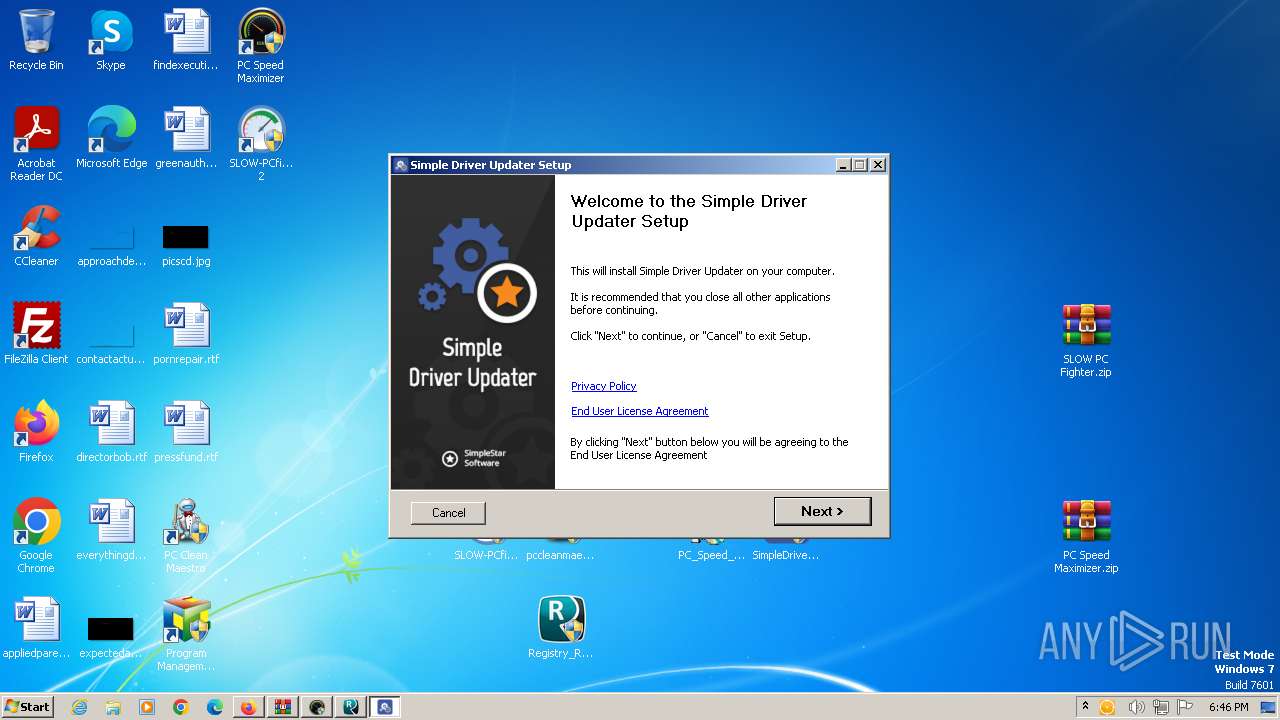Select the findexecuti document icon
Viewport: 1280px width, 720px height.
(x=186, y=40)
